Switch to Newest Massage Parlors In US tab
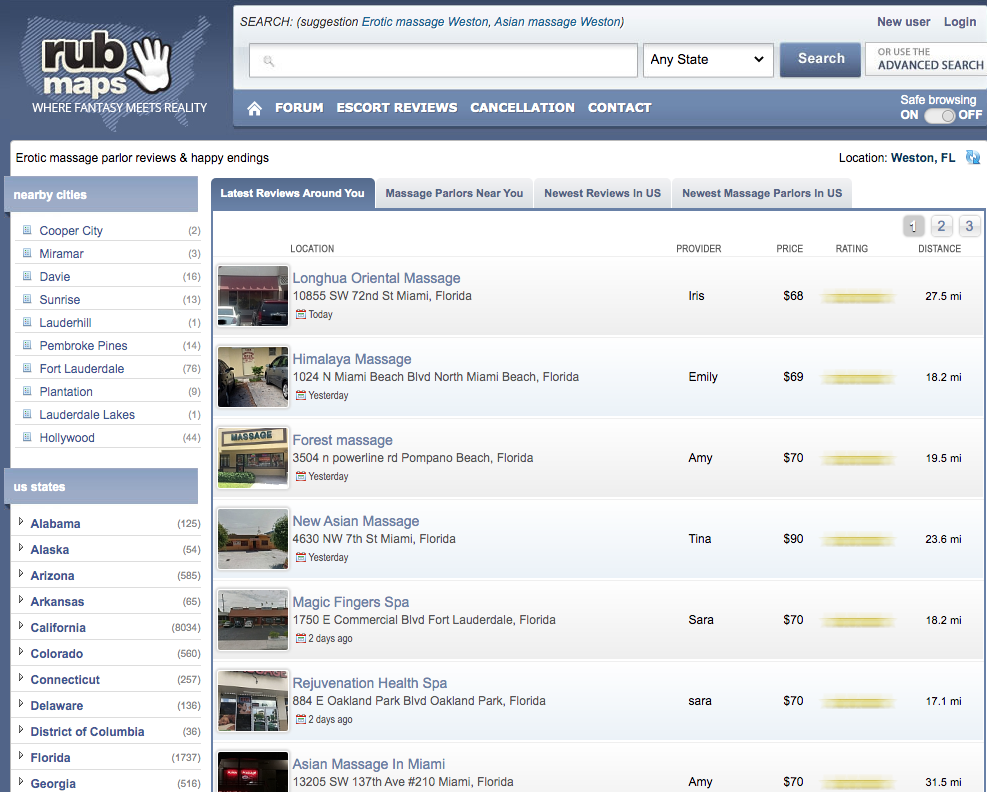987x792 pixels. pyautogui.click(x=762, y=193)
